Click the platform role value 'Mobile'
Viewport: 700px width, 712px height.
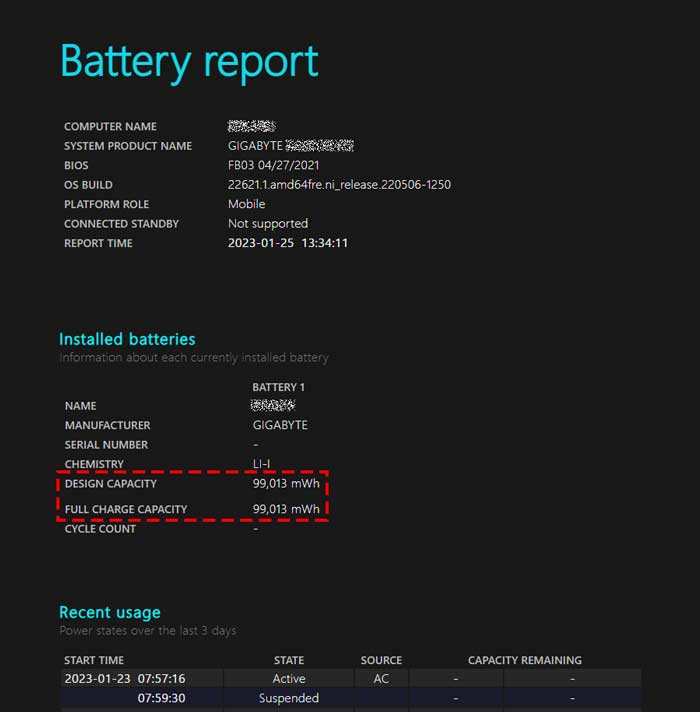[246, 204]
